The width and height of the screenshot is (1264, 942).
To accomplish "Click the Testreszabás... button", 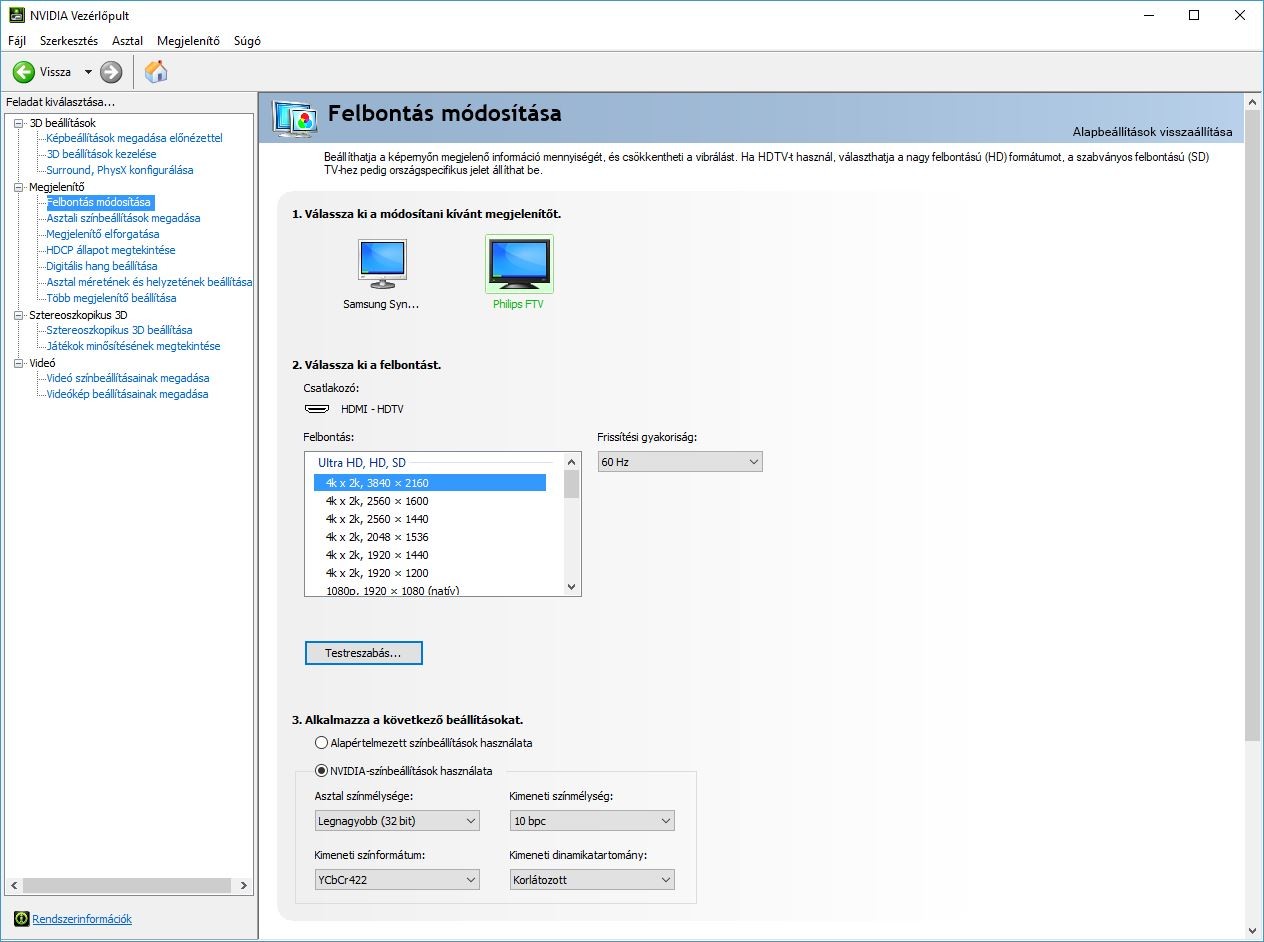I will click(x=363, y=653).
